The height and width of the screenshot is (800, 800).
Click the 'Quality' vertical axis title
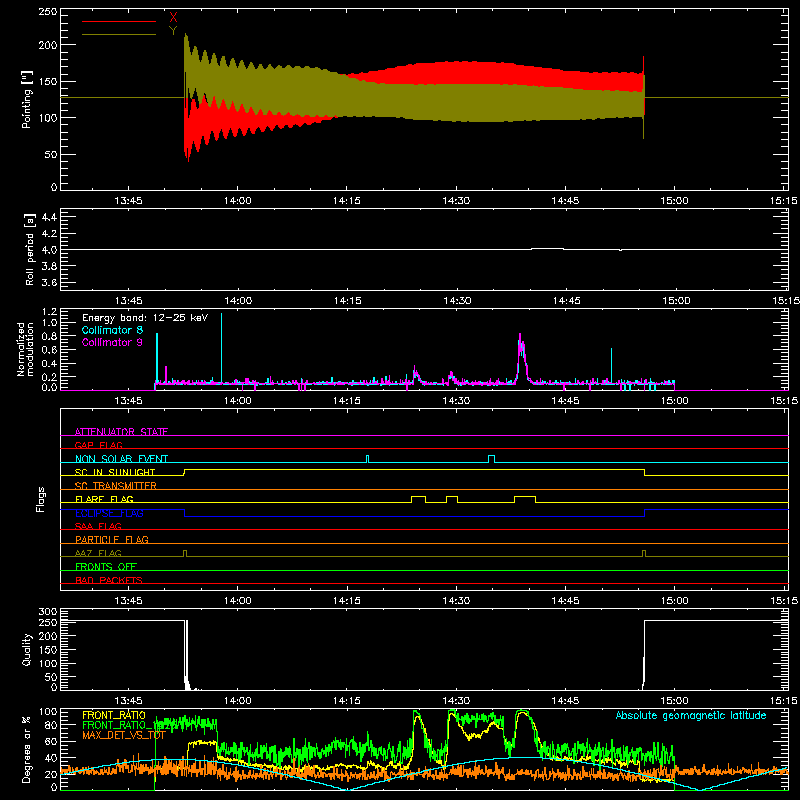(x=27, y=649)
